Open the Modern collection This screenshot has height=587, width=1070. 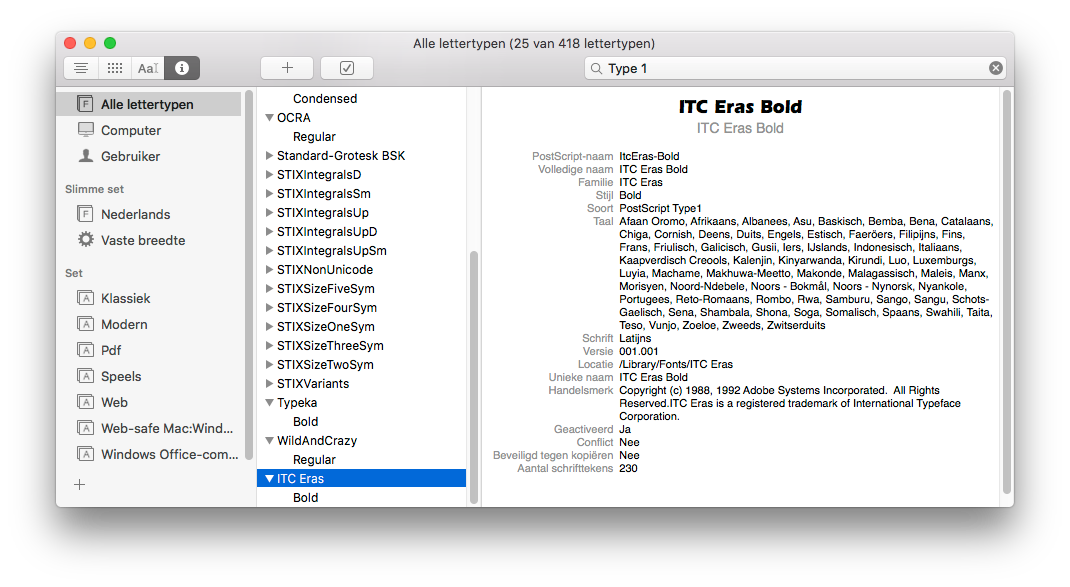124,324
